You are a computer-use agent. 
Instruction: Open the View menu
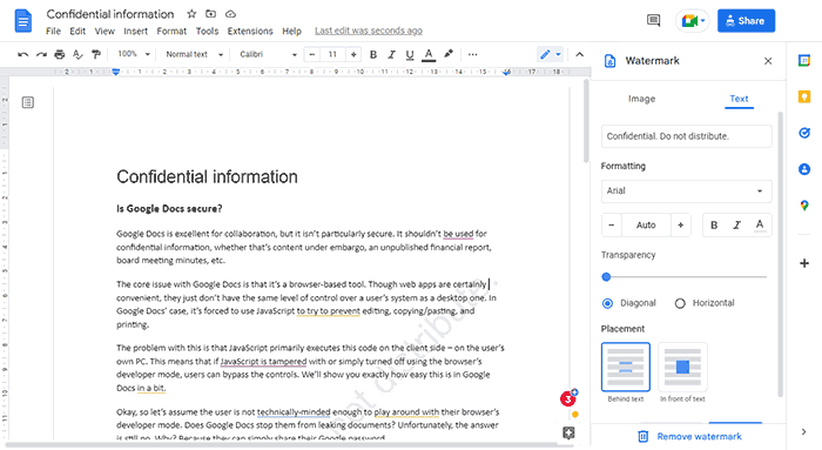(104, 31)
